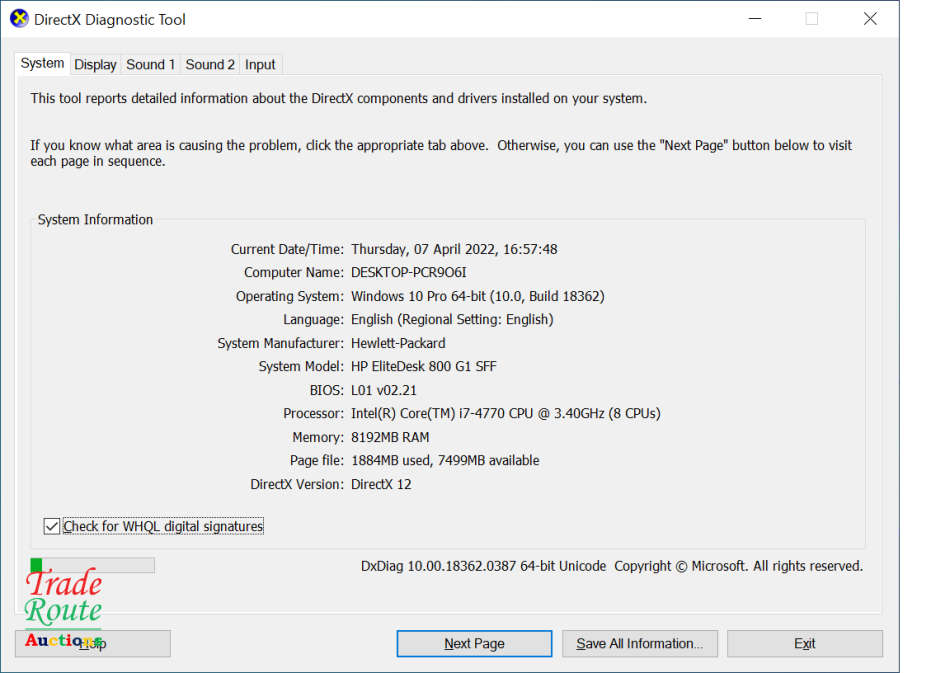Close the DirectX Diagnostic Tool window
This screenshot has width=950, height=673.
(x=870, y=19)
